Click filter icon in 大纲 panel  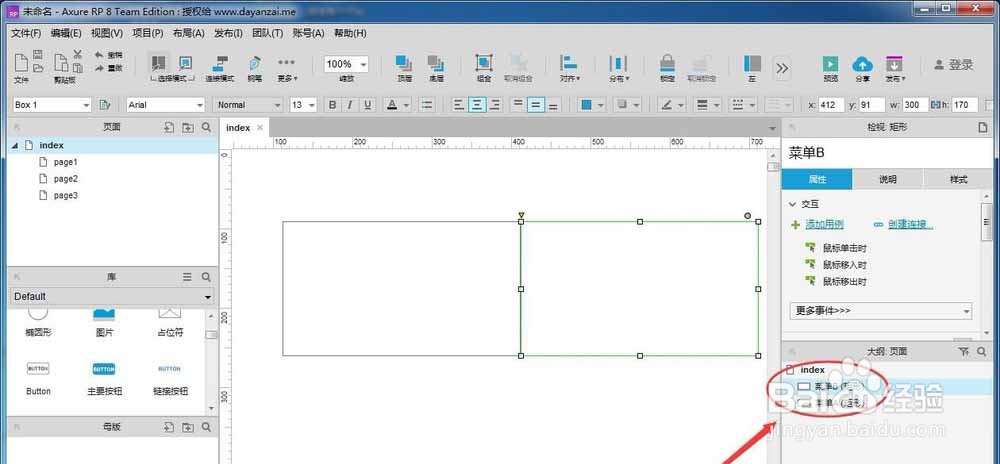click(964, 351)
